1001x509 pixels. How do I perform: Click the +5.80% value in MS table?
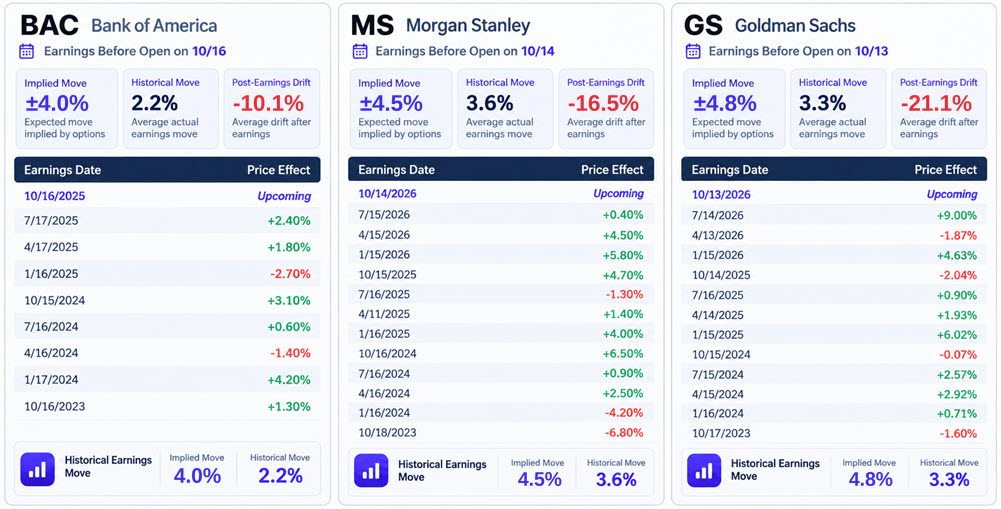coord(623,254)
